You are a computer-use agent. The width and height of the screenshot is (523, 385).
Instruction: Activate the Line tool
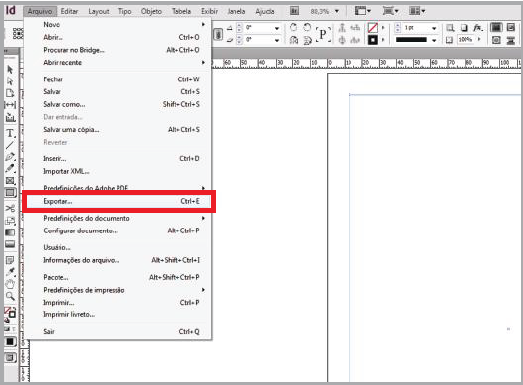[10, 145]
